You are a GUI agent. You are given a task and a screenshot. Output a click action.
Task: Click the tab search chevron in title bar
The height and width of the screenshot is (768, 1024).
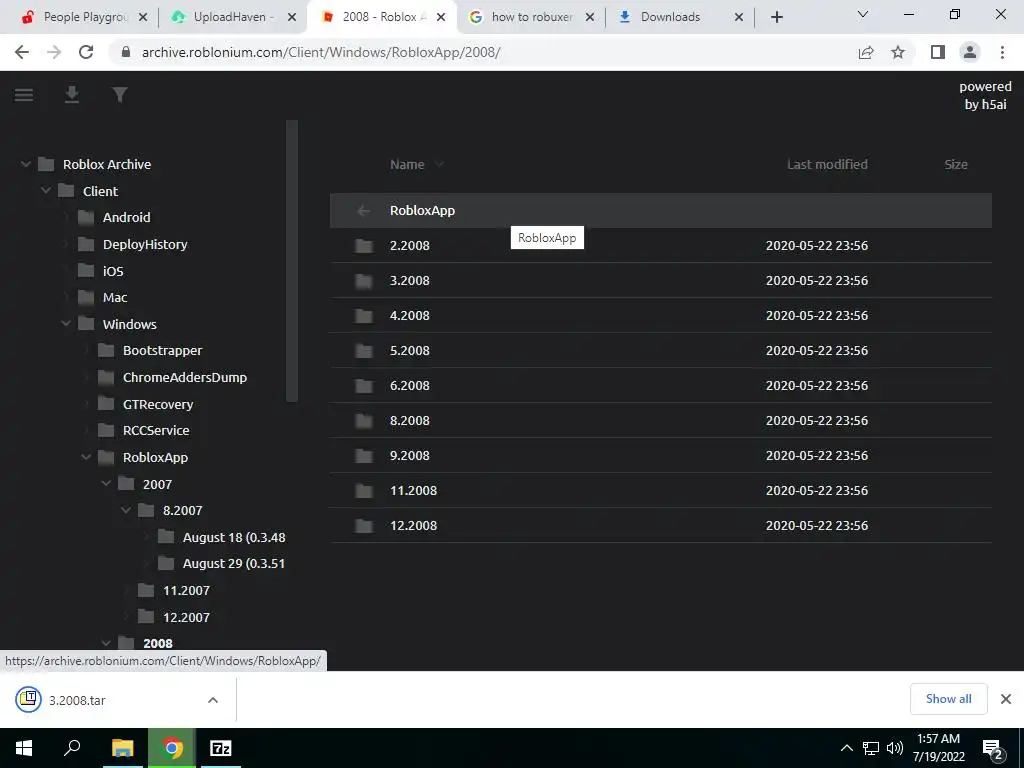point(863,14)
